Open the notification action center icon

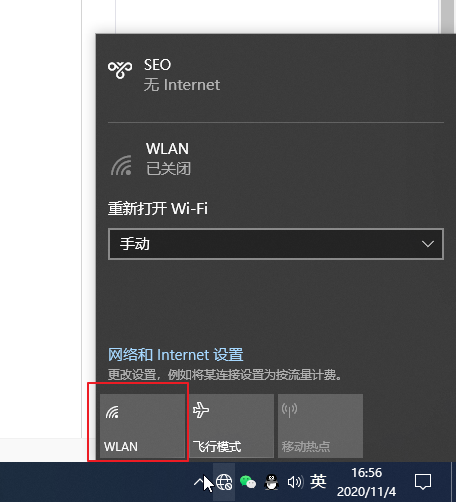coord(423,482)
